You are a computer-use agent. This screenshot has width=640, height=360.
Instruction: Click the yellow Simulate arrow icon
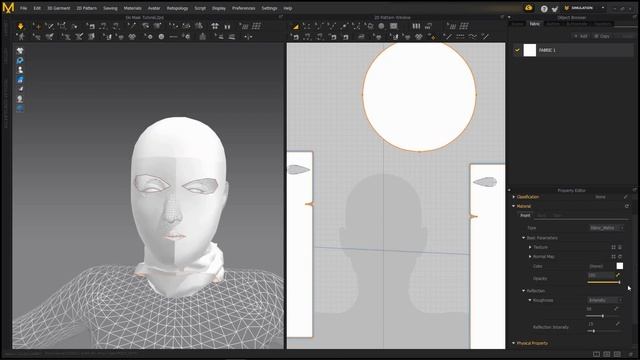(x=20, y=26)
